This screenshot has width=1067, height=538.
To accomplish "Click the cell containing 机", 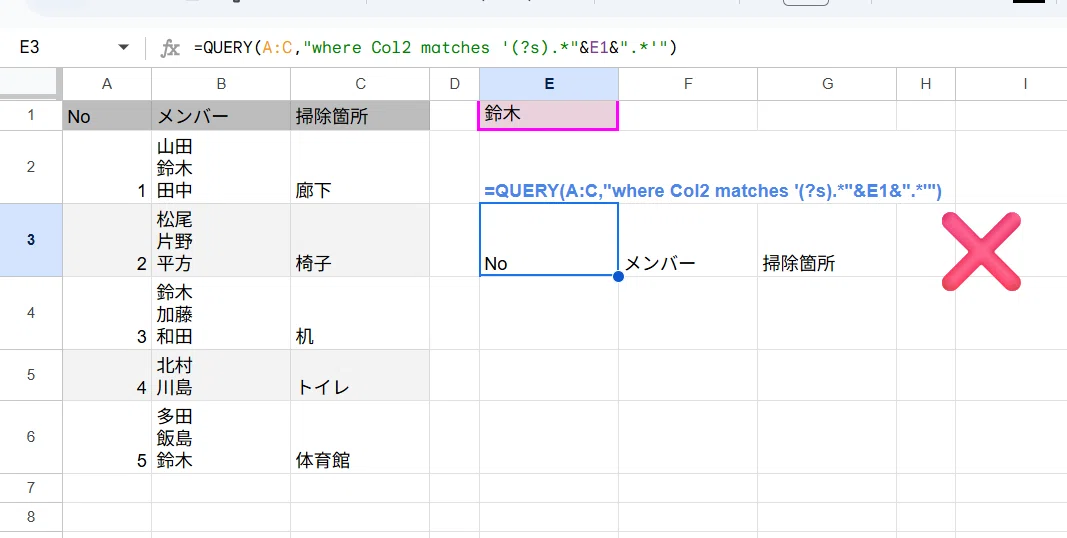I will (360, 313).
